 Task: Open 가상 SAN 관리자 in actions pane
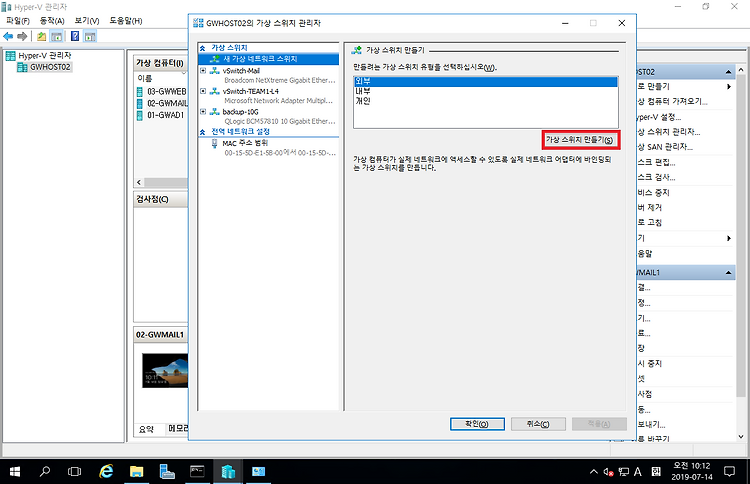pos(665,147)
